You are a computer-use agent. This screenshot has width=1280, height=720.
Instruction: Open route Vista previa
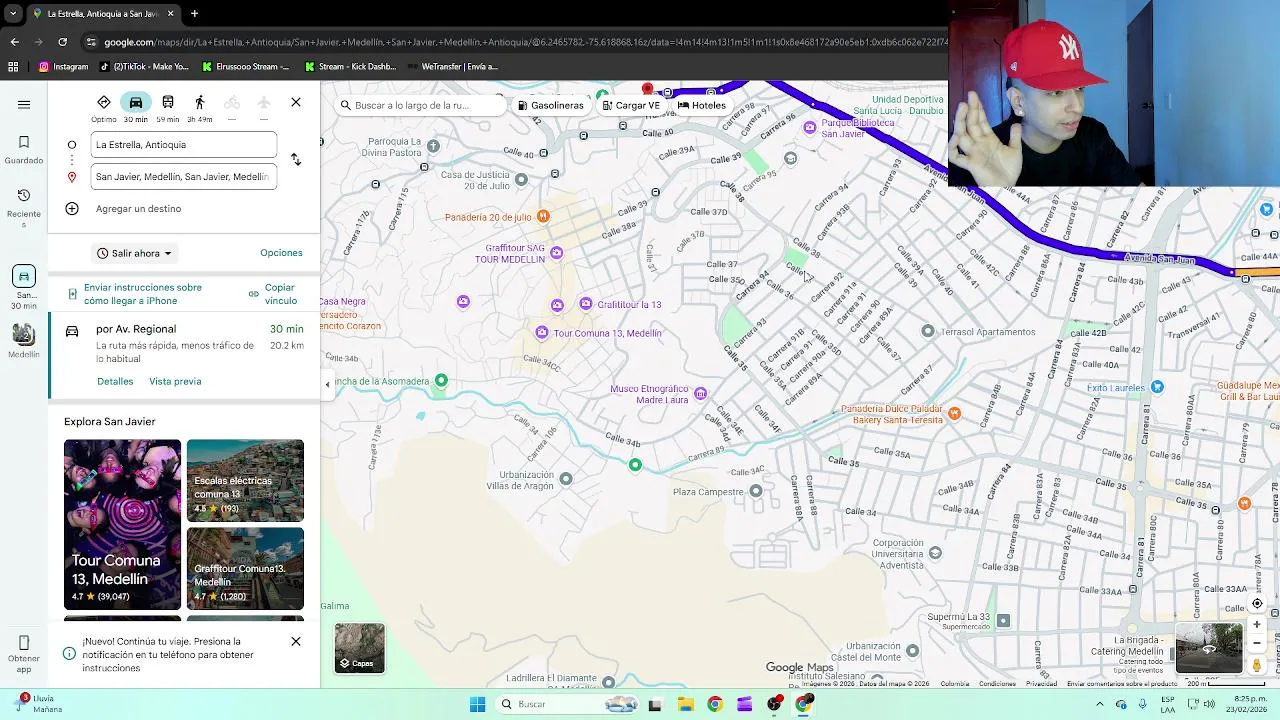pos(175,381)
